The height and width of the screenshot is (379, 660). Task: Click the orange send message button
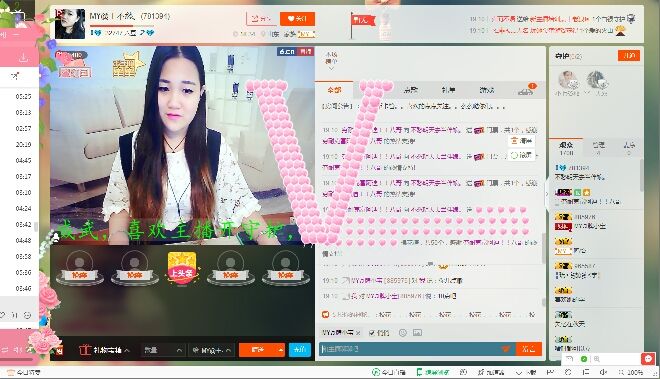point(529,349)
